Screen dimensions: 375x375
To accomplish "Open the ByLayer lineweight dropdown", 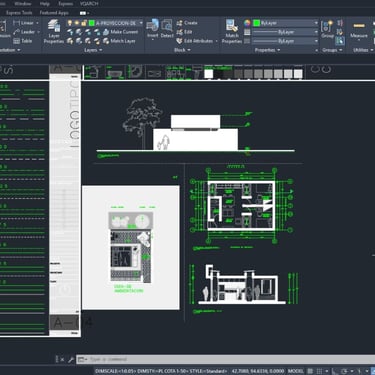I will 316,32.
